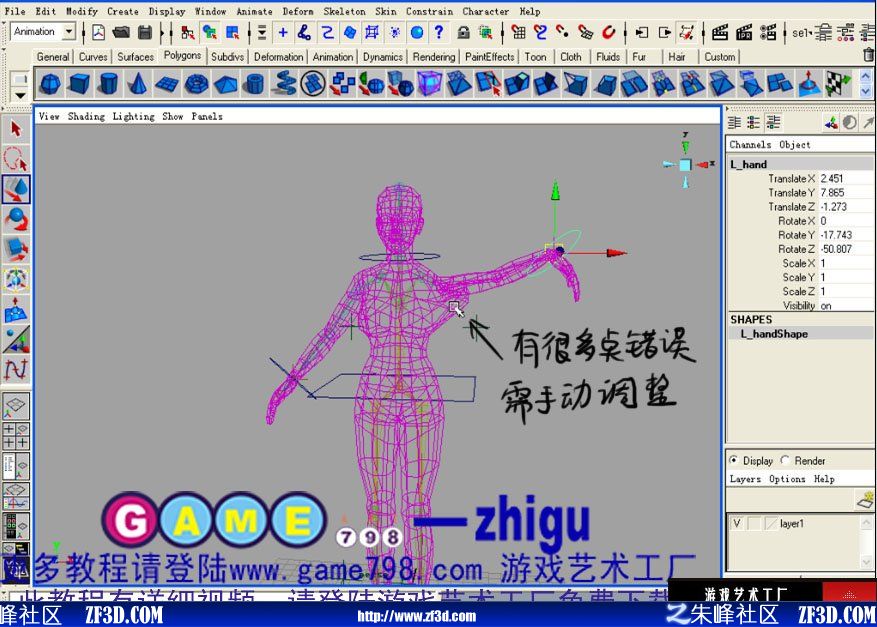Screen dimensions: 877x627
Task: Switch to the Dynamics shelf tab
Action: coord(383,56)
